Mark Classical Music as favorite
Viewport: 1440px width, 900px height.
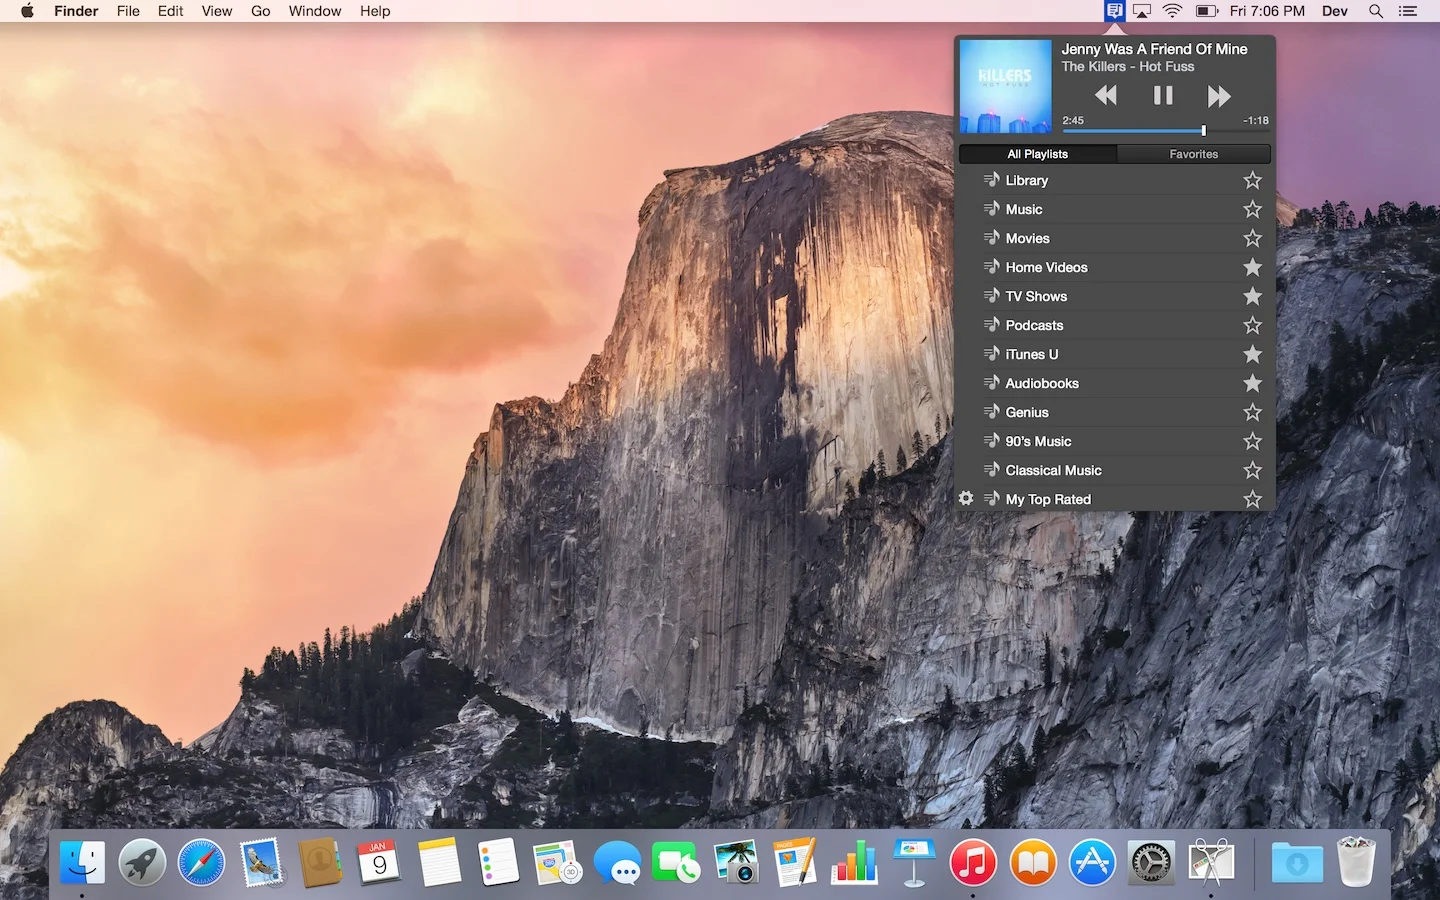(x=1252, y=470)
